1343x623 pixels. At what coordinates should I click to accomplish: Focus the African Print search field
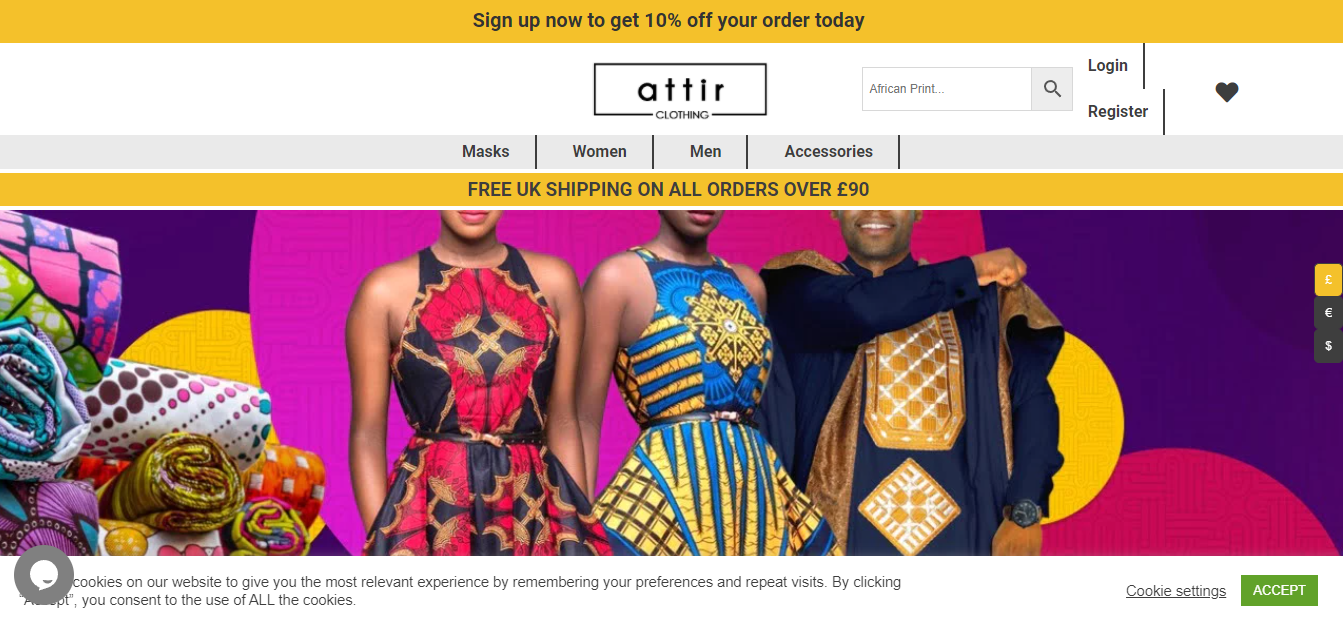pyautogui.click(x=947, y=89)
